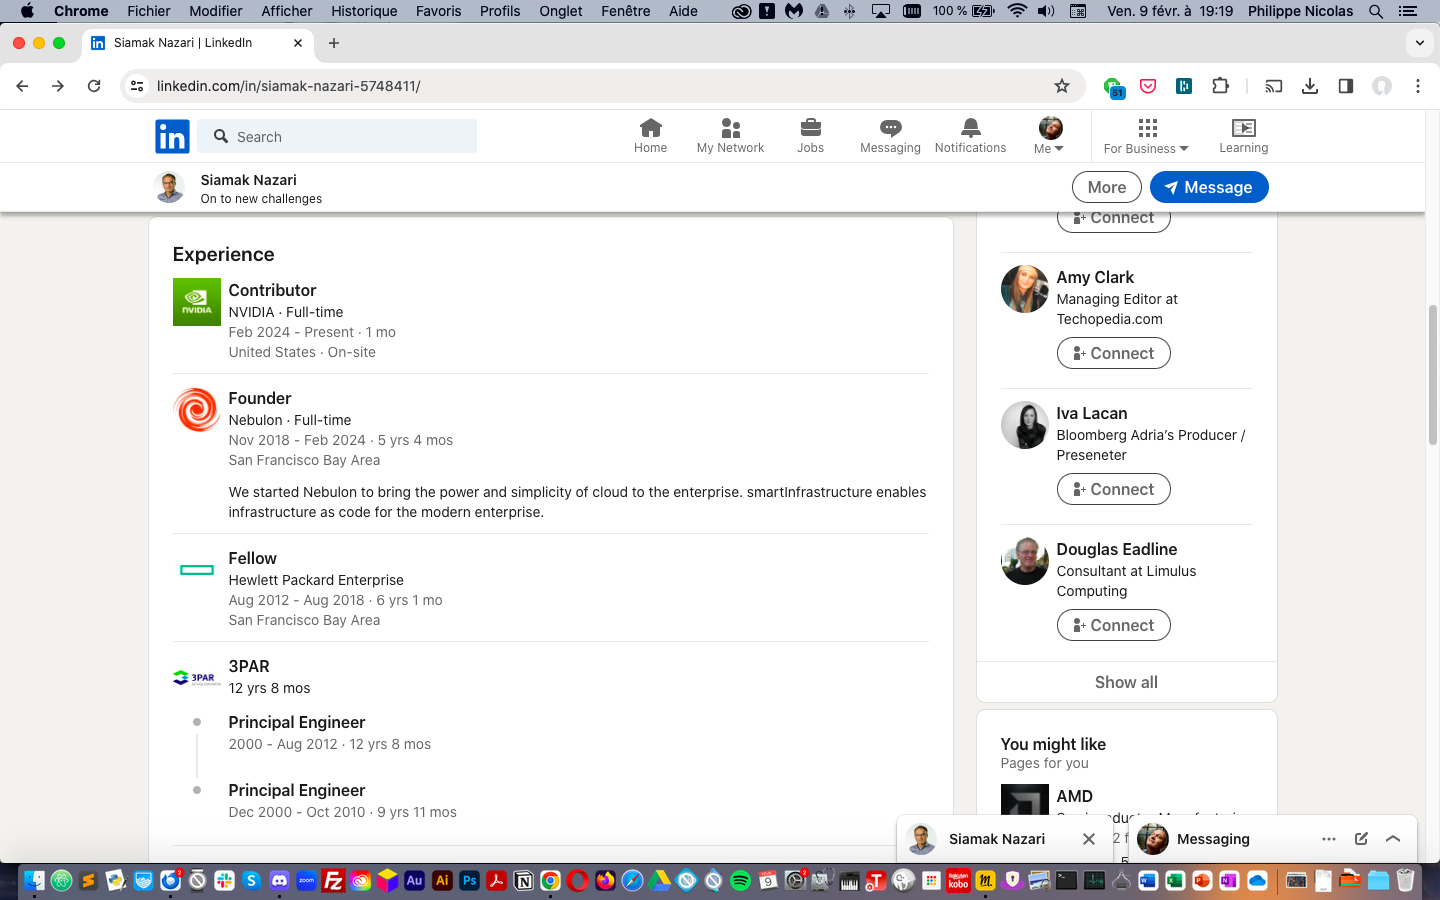This screenshot has height=900, width=1440.
Task: Open LinkedIn Learning
Action: pos(1243,136)
